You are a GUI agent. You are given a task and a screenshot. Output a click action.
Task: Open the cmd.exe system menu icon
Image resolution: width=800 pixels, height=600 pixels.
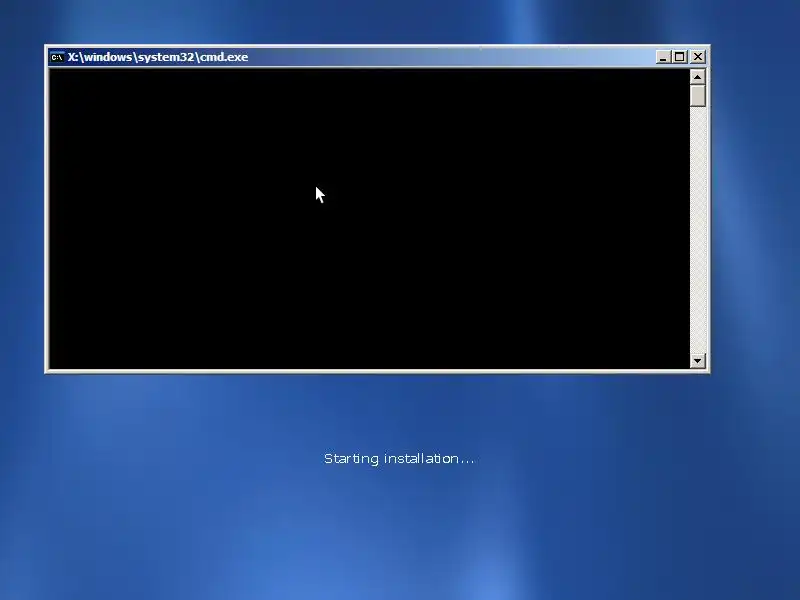[x=57, y=57]
